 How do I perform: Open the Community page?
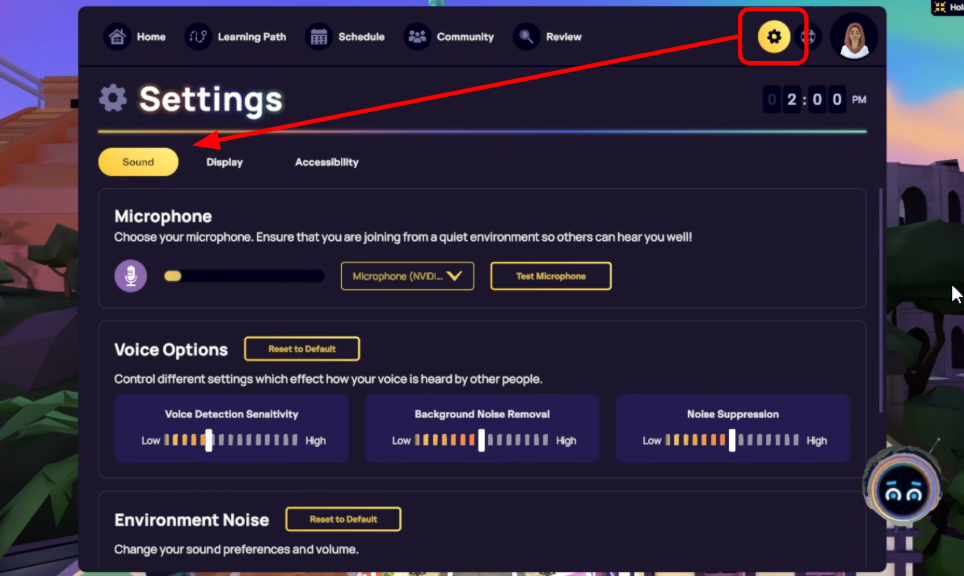click(x=450, y=37)
